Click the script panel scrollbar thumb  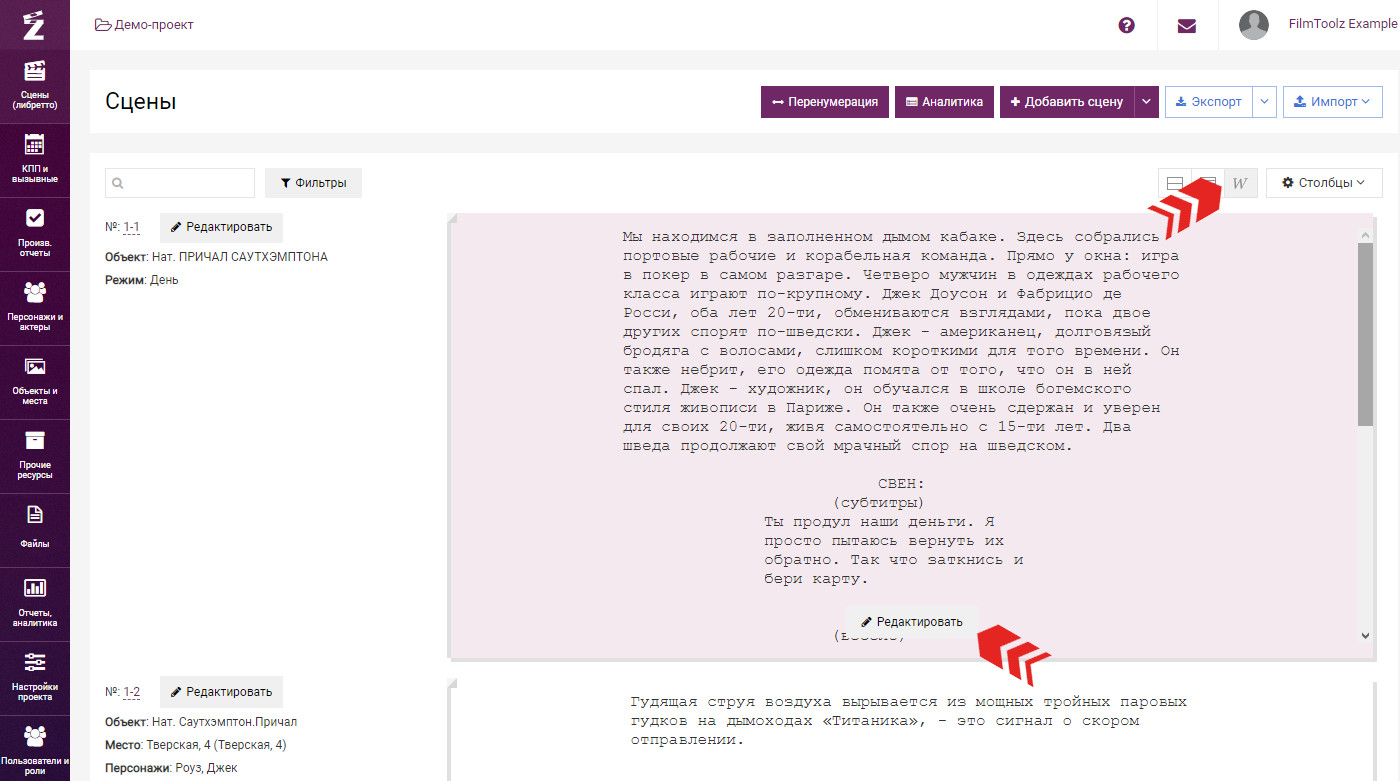[1366, 334]
